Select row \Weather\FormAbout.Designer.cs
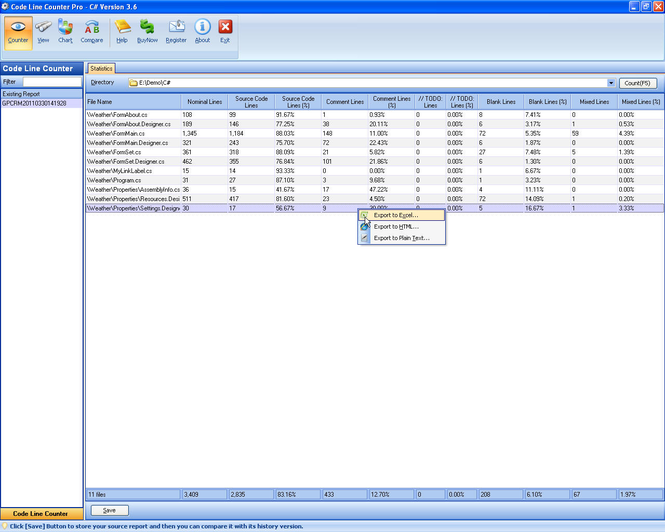The image size is (665, 532). 375,124
